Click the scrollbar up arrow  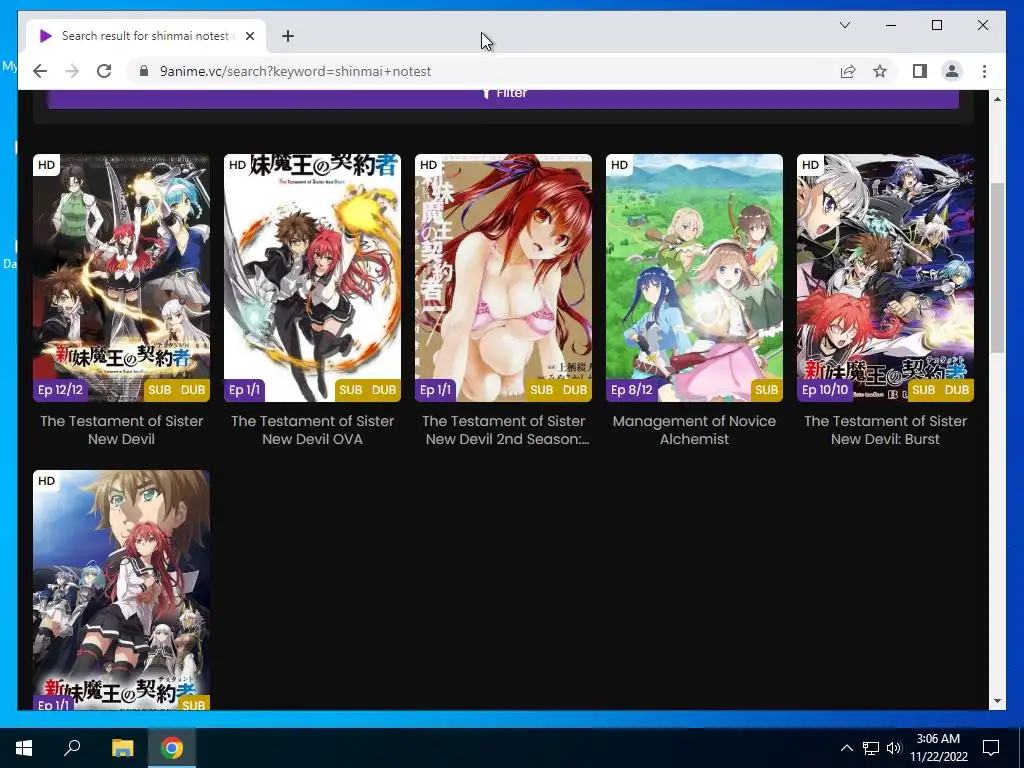point(997,99)
